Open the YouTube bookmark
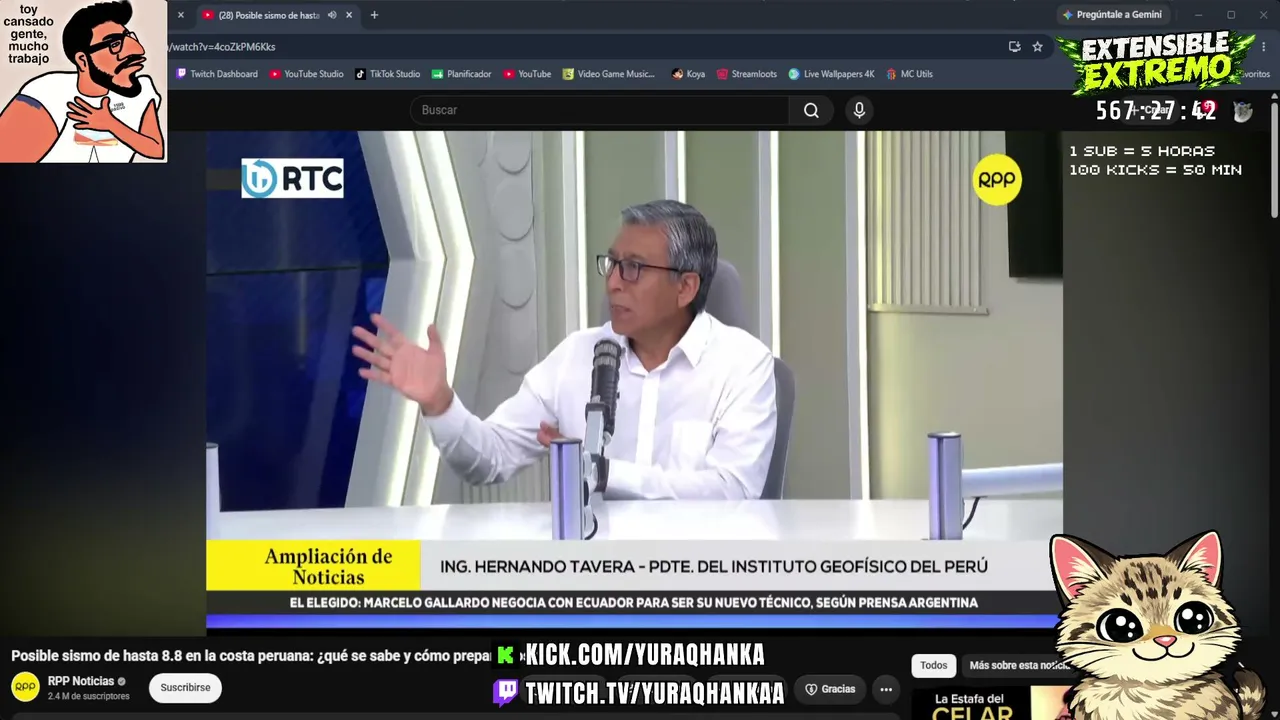 pyautogui.click(x=527, y=74)
